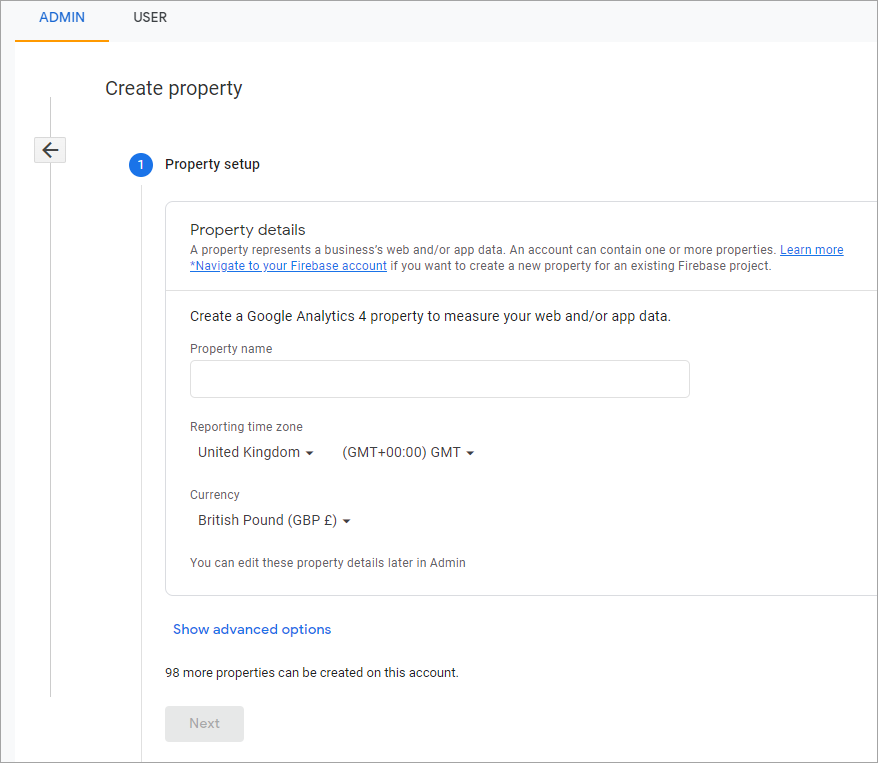Adjust the (GMT+00:00) GMT selection

pos(407,452)
